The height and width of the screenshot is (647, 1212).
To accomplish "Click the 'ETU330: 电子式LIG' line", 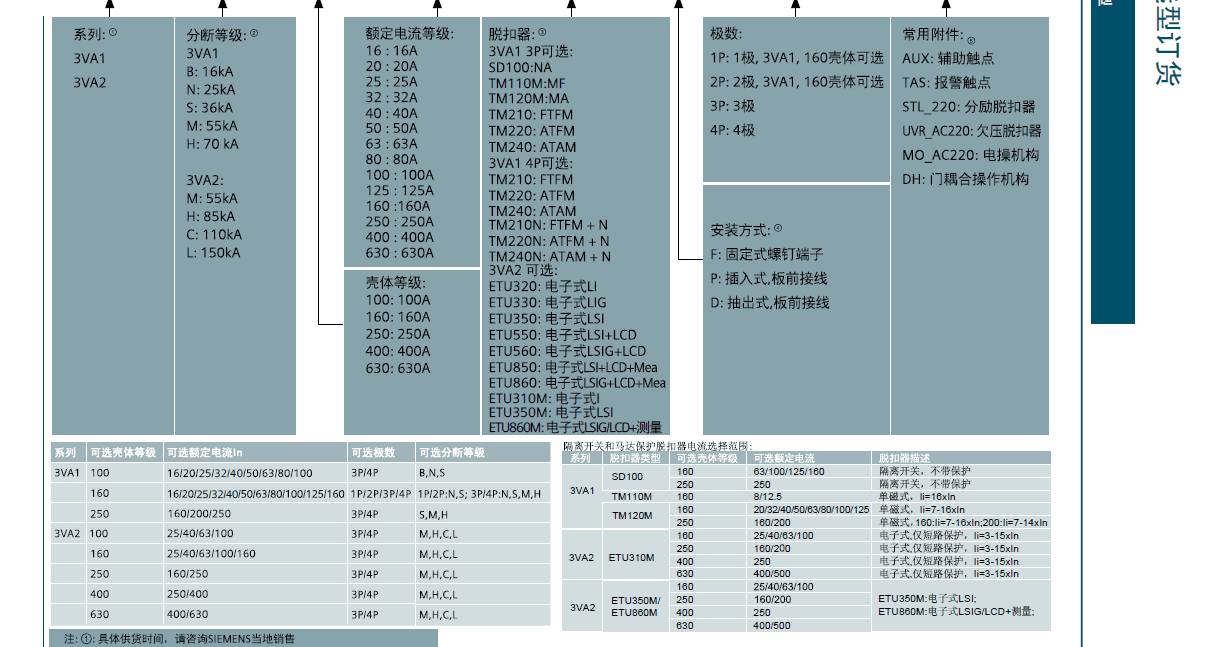I will pos(548,303).
